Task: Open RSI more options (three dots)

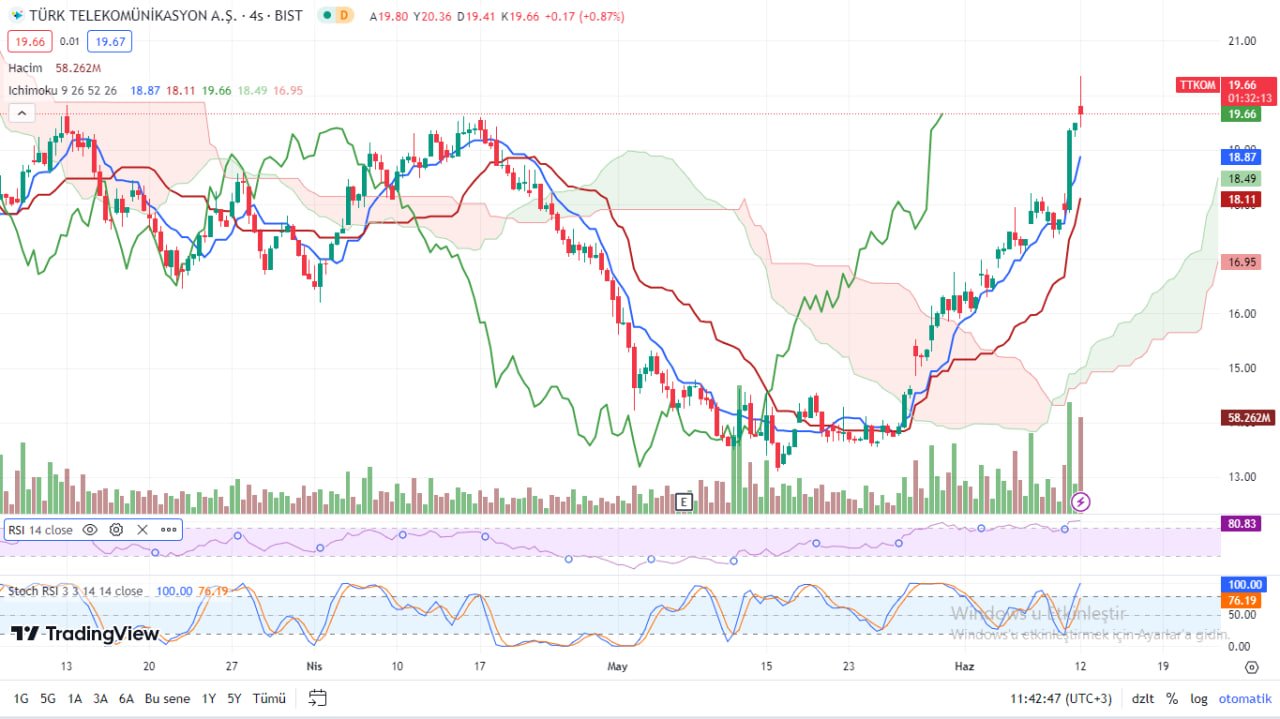Action: [168, 530]
